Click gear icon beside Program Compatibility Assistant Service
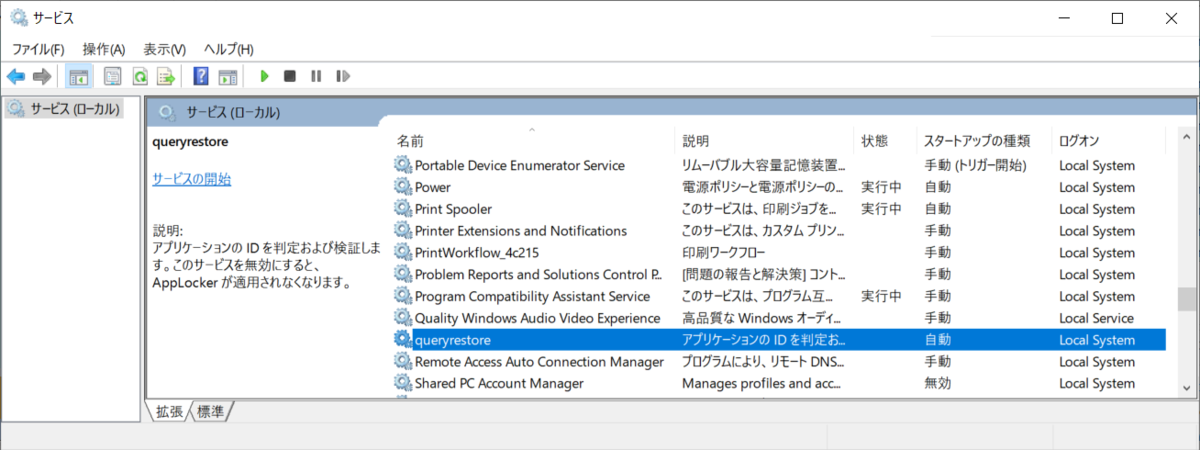The height and width of the screenshot is (450, 1200). [x=403, y=296]
